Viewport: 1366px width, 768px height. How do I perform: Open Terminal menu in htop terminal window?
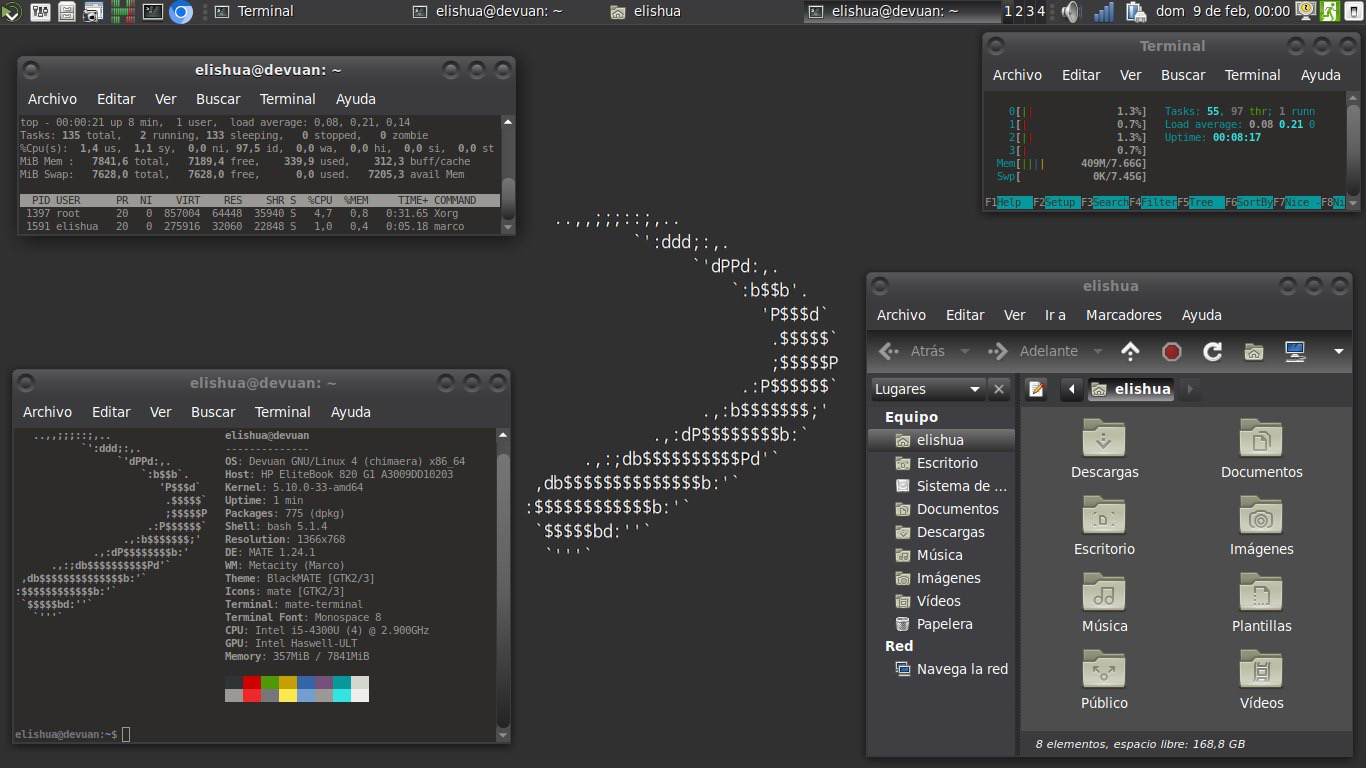coord(1252,75)
